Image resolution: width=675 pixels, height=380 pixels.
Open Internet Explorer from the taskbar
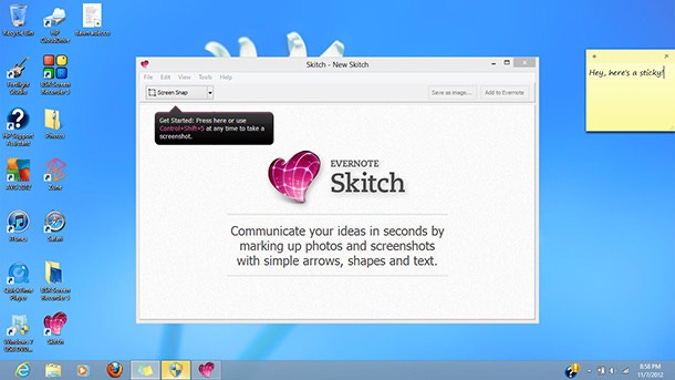[22, 370]
